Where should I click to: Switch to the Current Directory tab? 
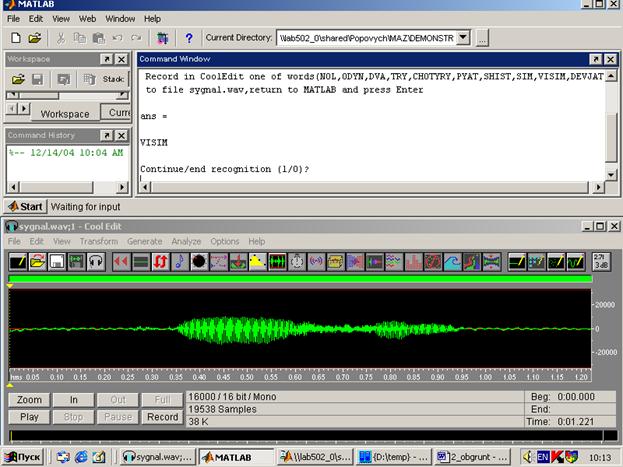tap(116, 112)
